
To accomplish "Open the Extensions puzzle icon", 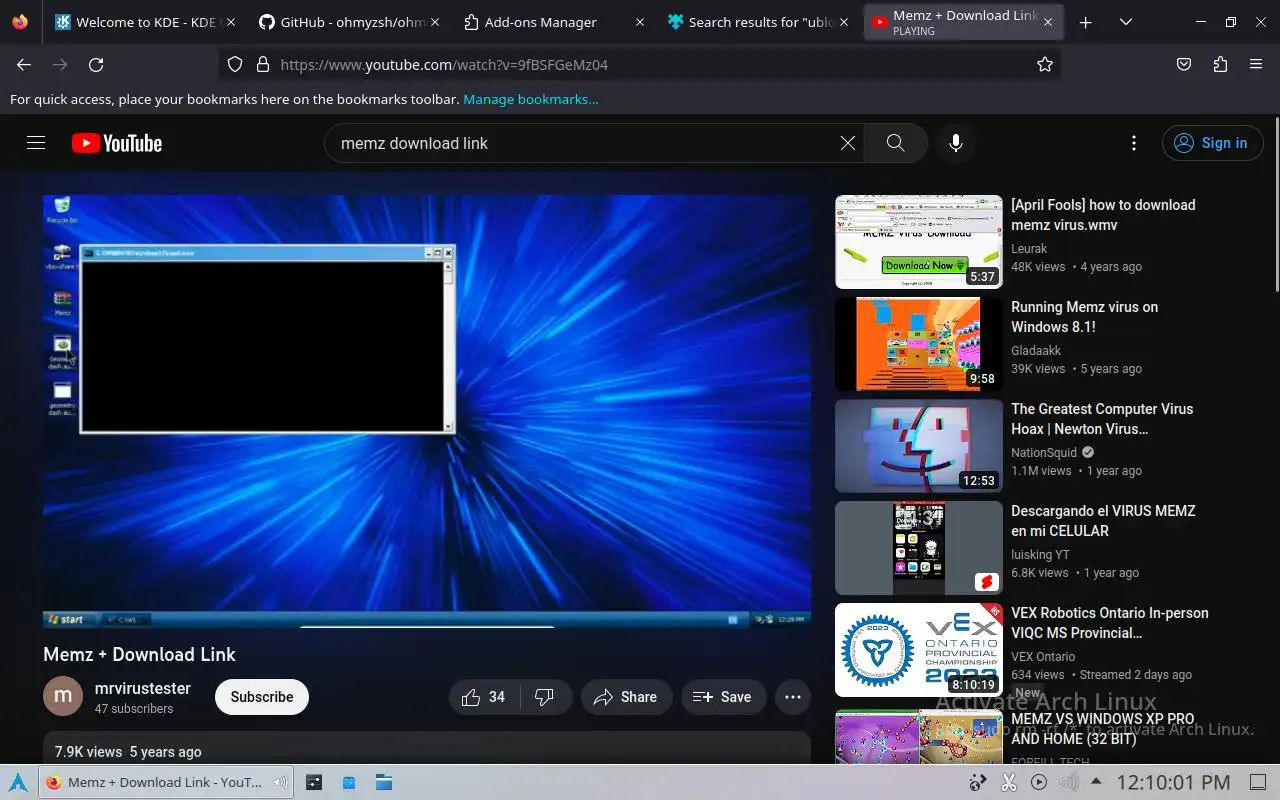I will point(1220,64).
